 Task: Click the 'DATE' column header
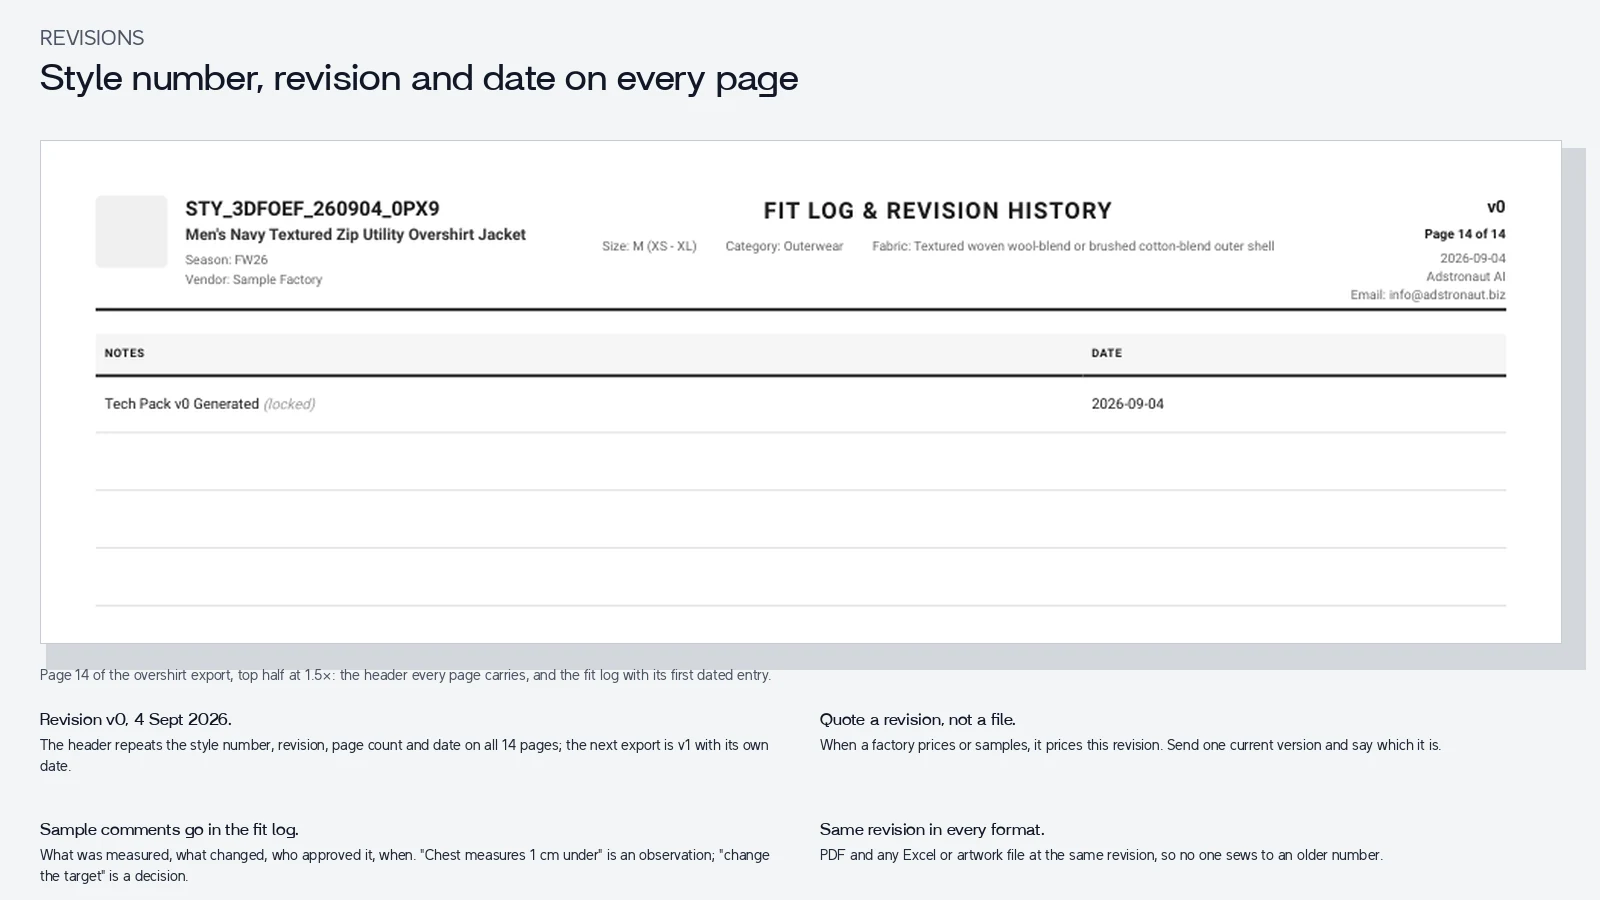(x=1107, y=353)
